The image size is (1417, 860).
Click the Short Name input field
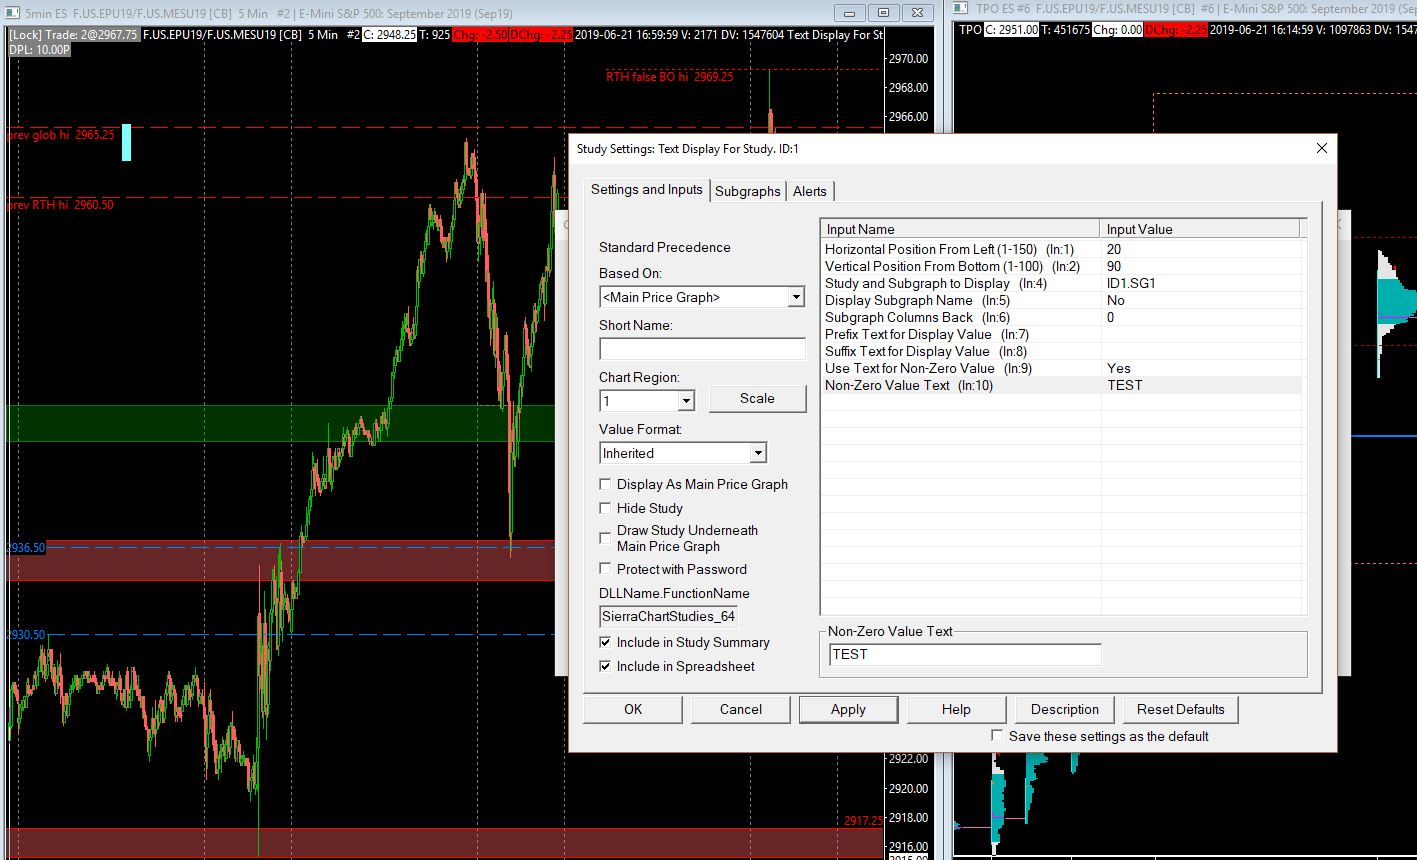(x=702, y=349)
